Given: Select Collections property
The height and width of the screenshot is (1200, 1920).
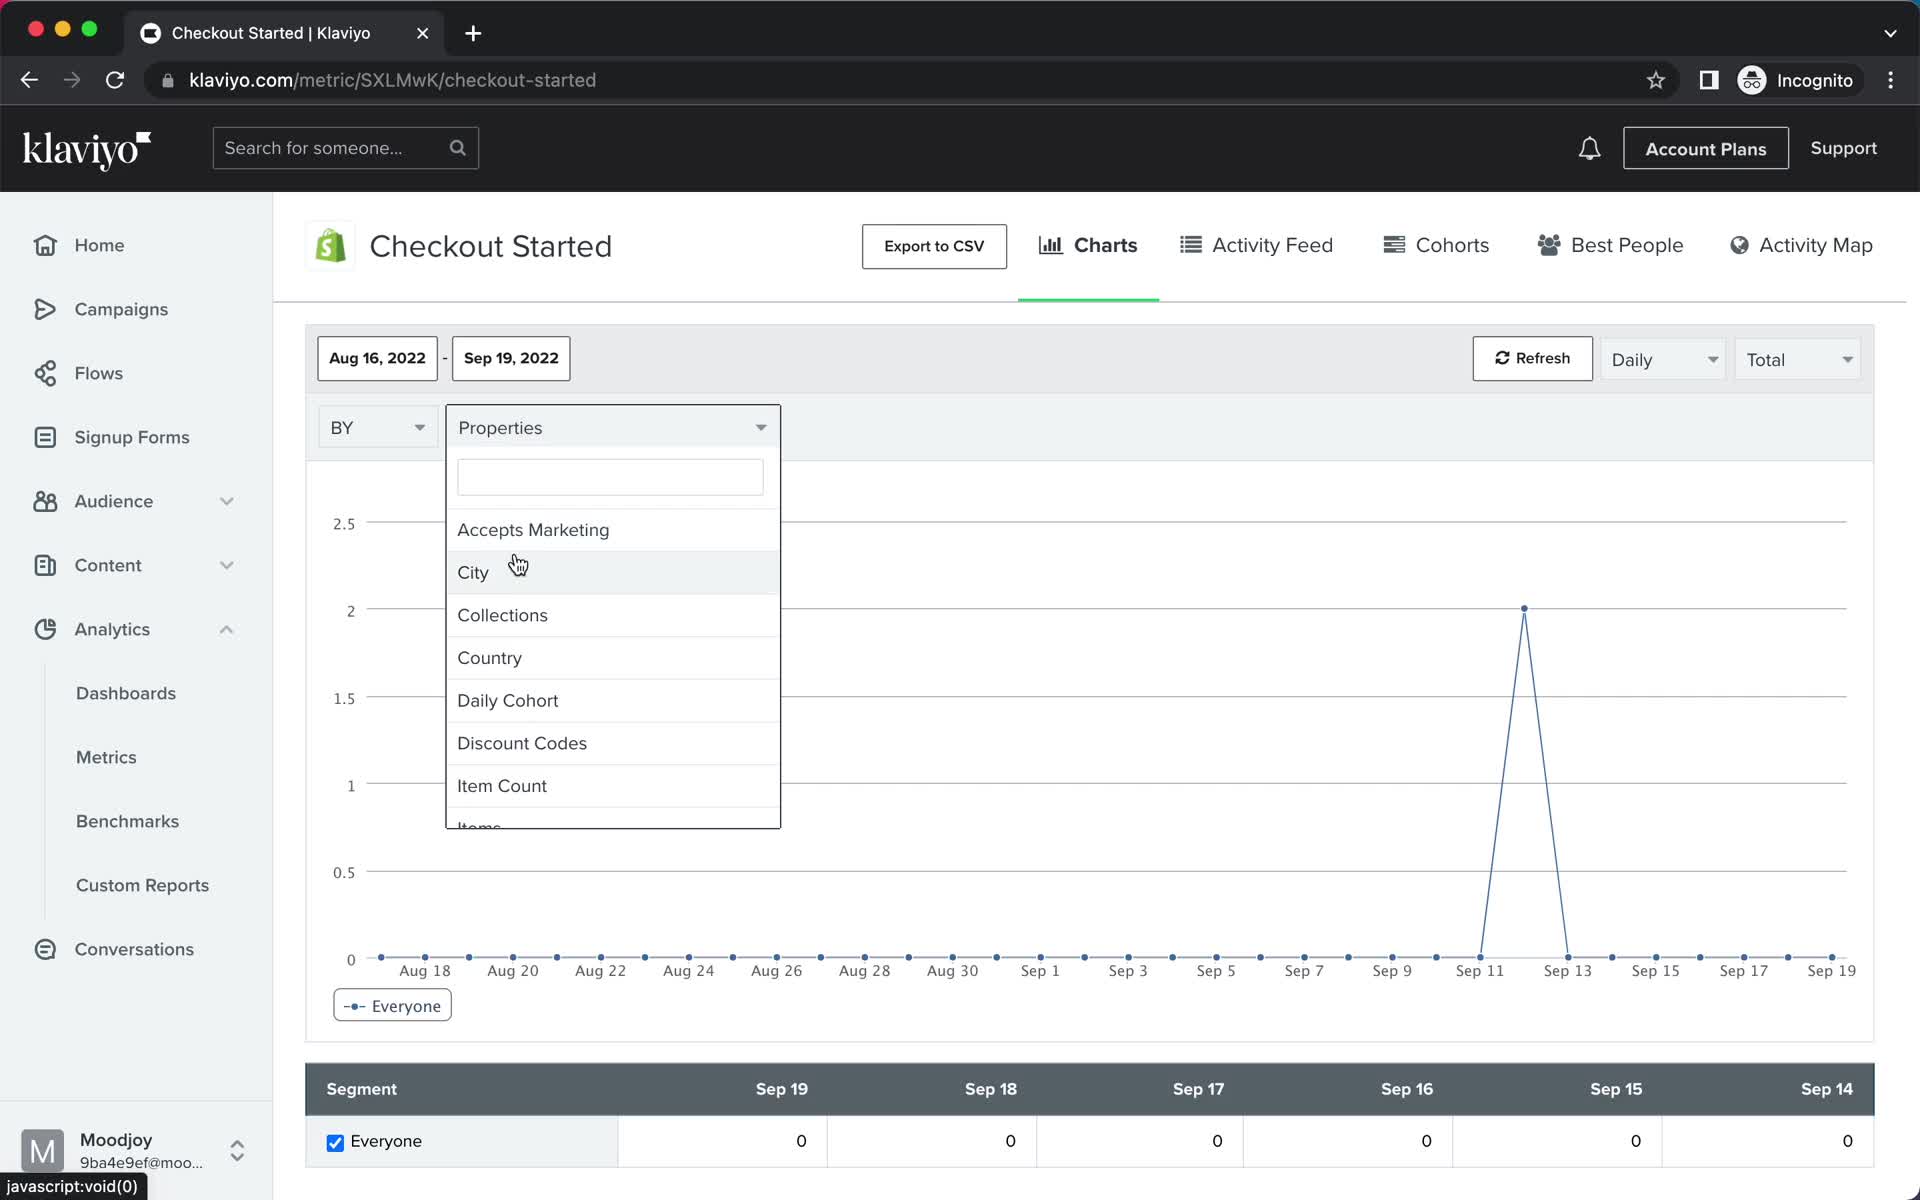Looking at the screenshot, I should pos(613,615).
